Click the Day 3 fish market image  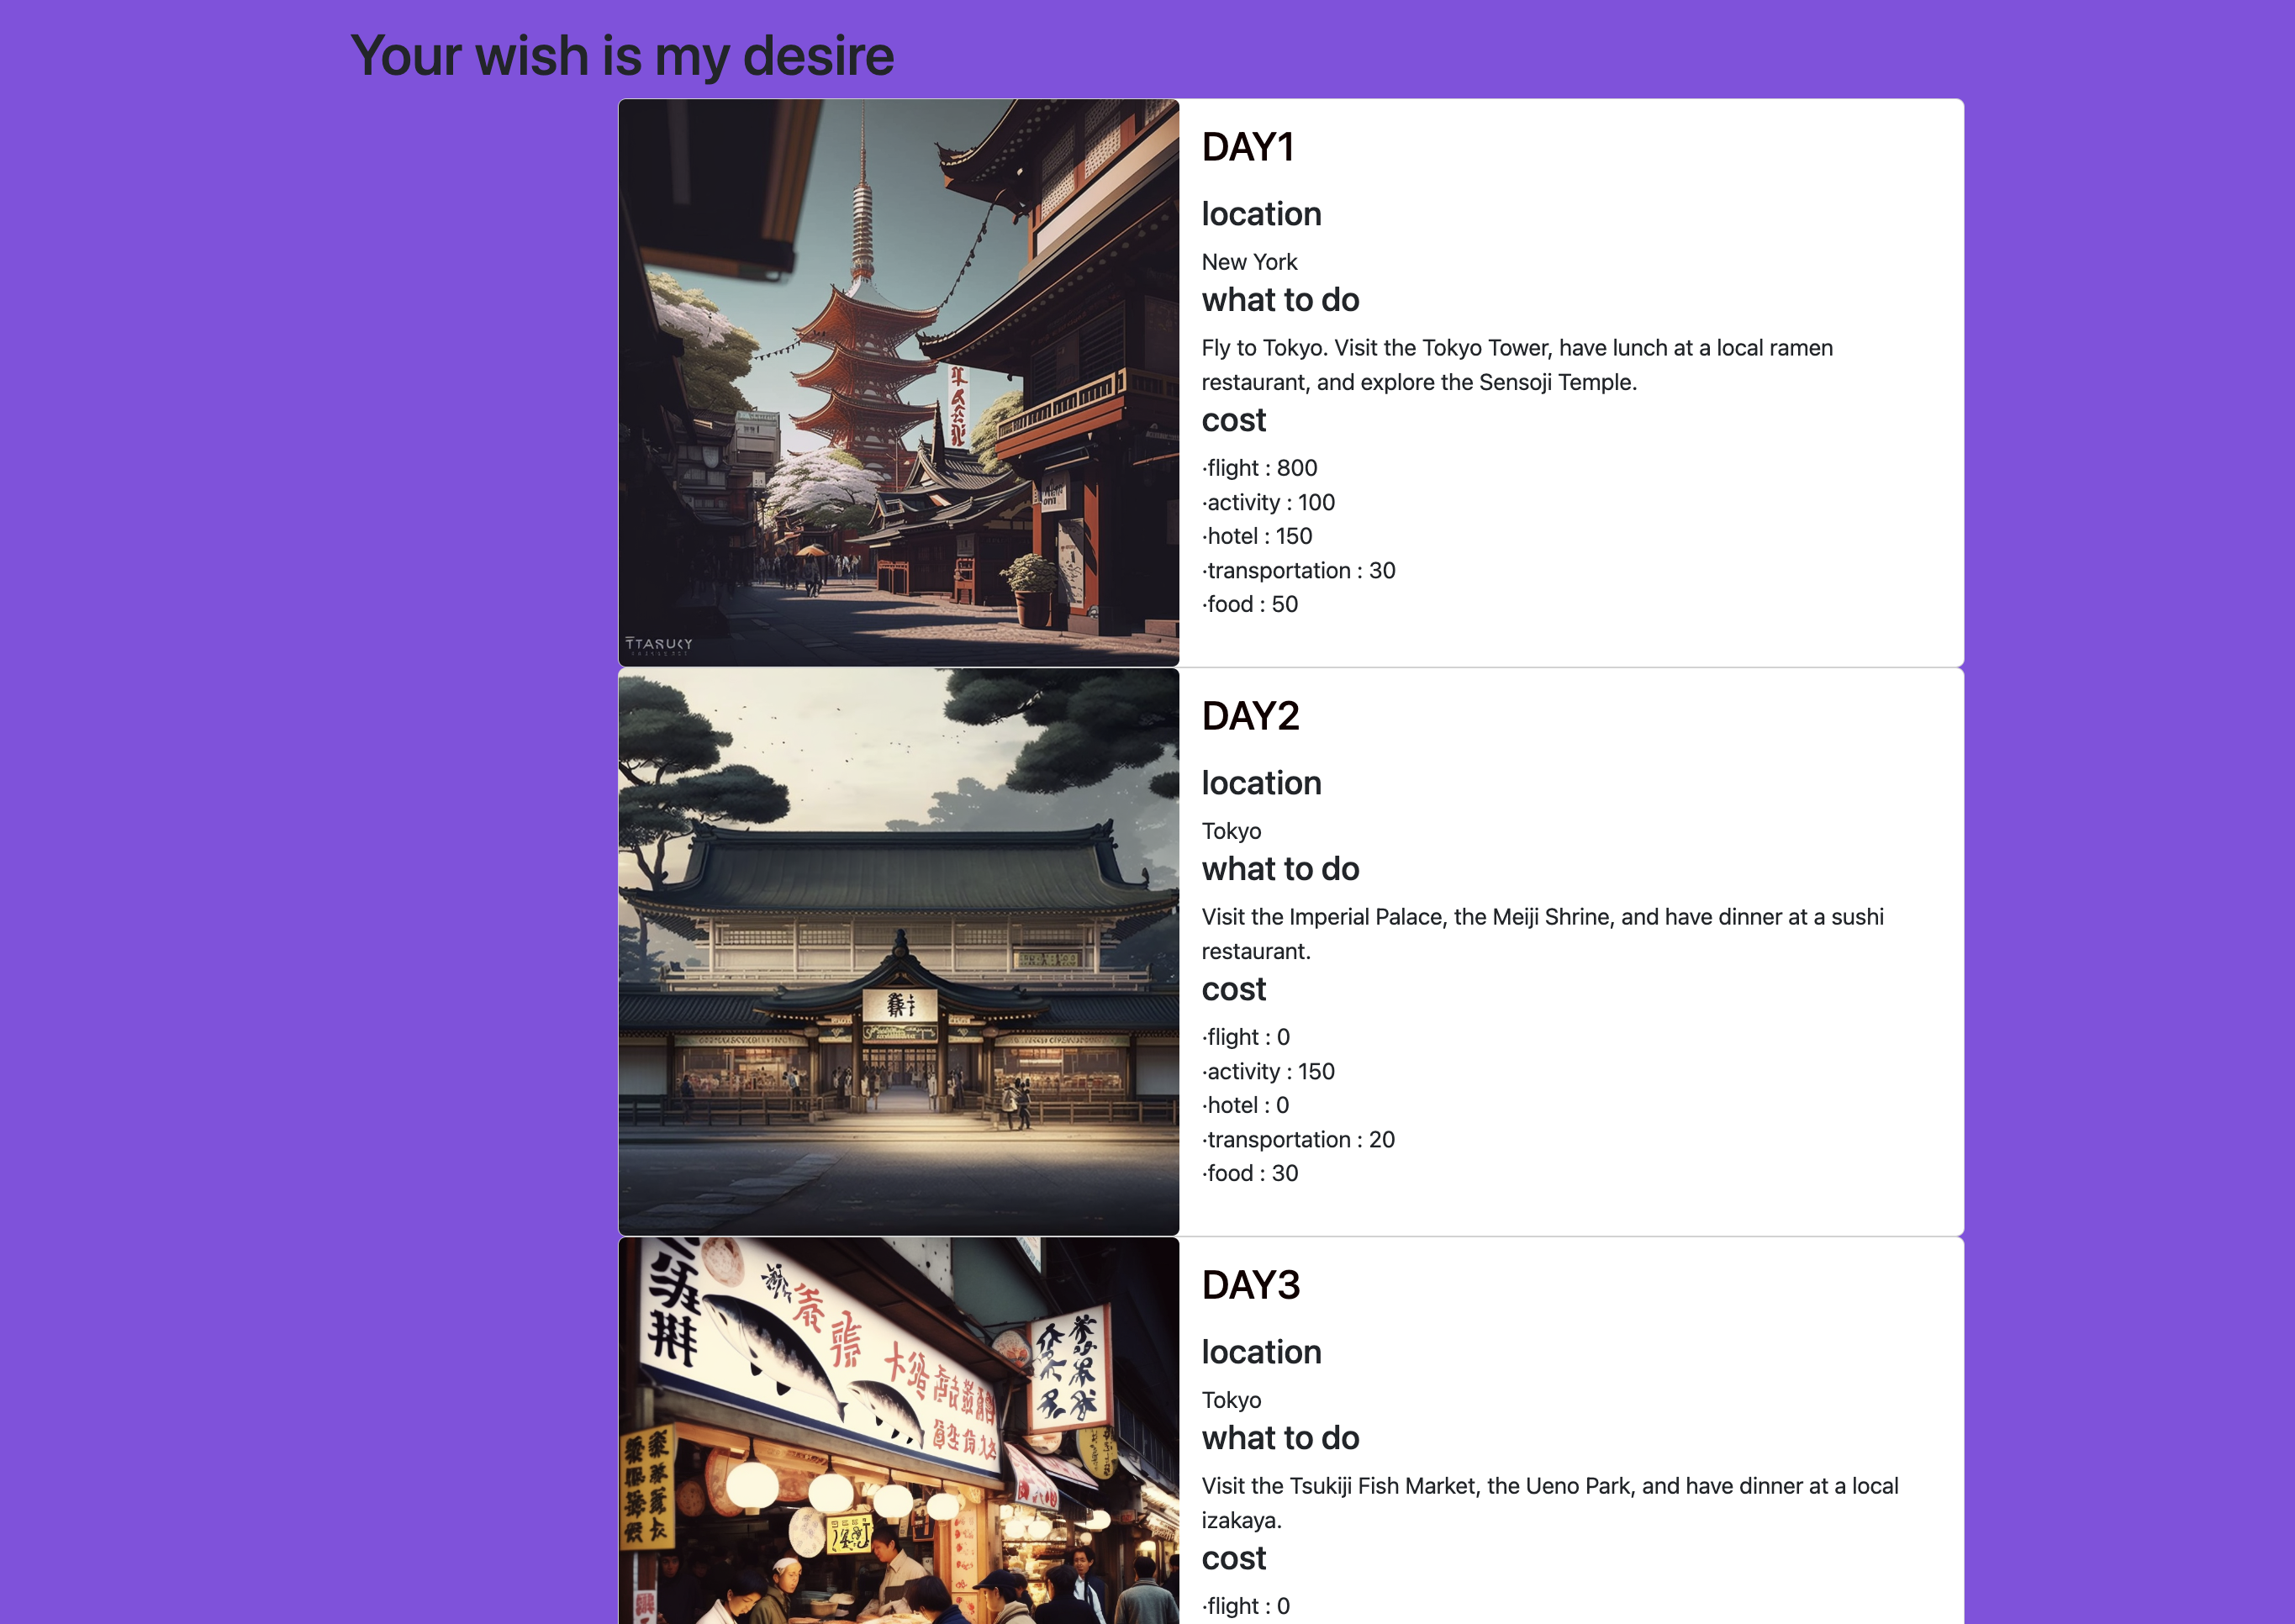point(898,1430)
